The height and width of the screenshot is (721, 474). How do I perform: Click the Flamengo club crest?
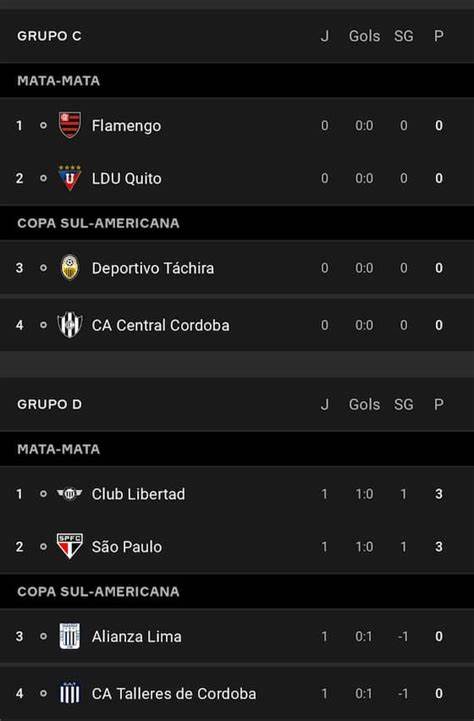pos(70,125)
